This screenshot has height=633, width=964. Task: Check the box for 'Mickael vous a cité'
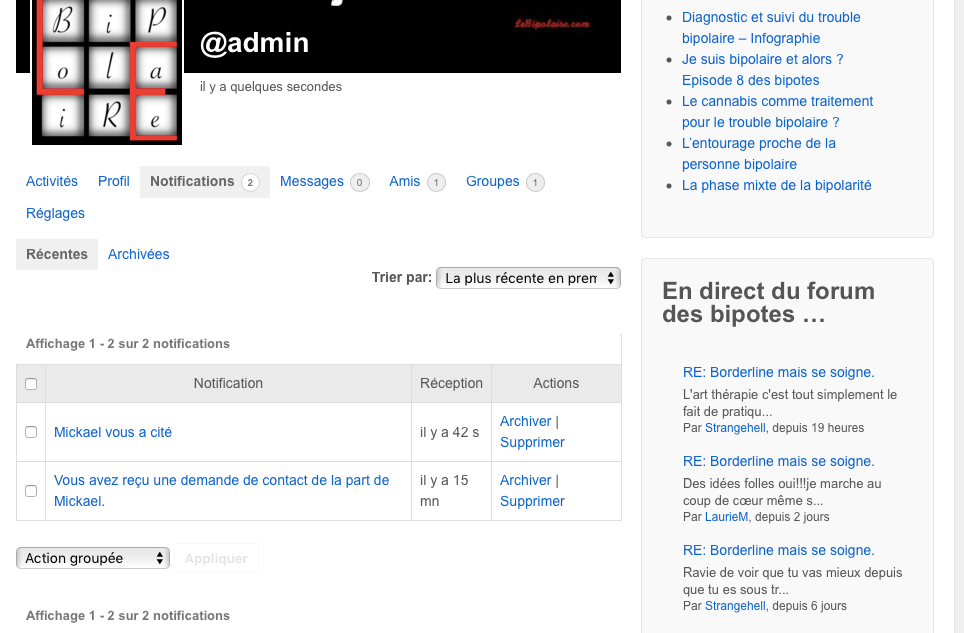pos(31,432)
